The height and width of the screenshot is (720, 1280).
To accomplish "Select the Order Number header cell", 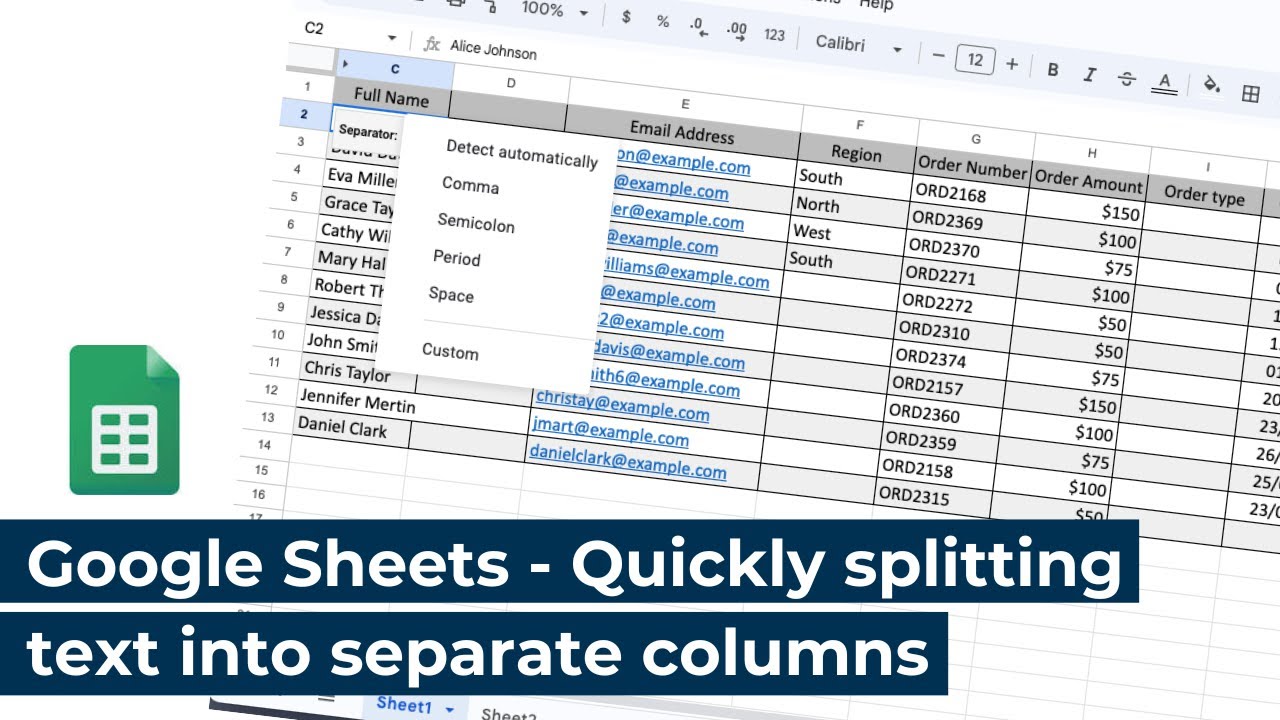I will (x=973, y=168).
